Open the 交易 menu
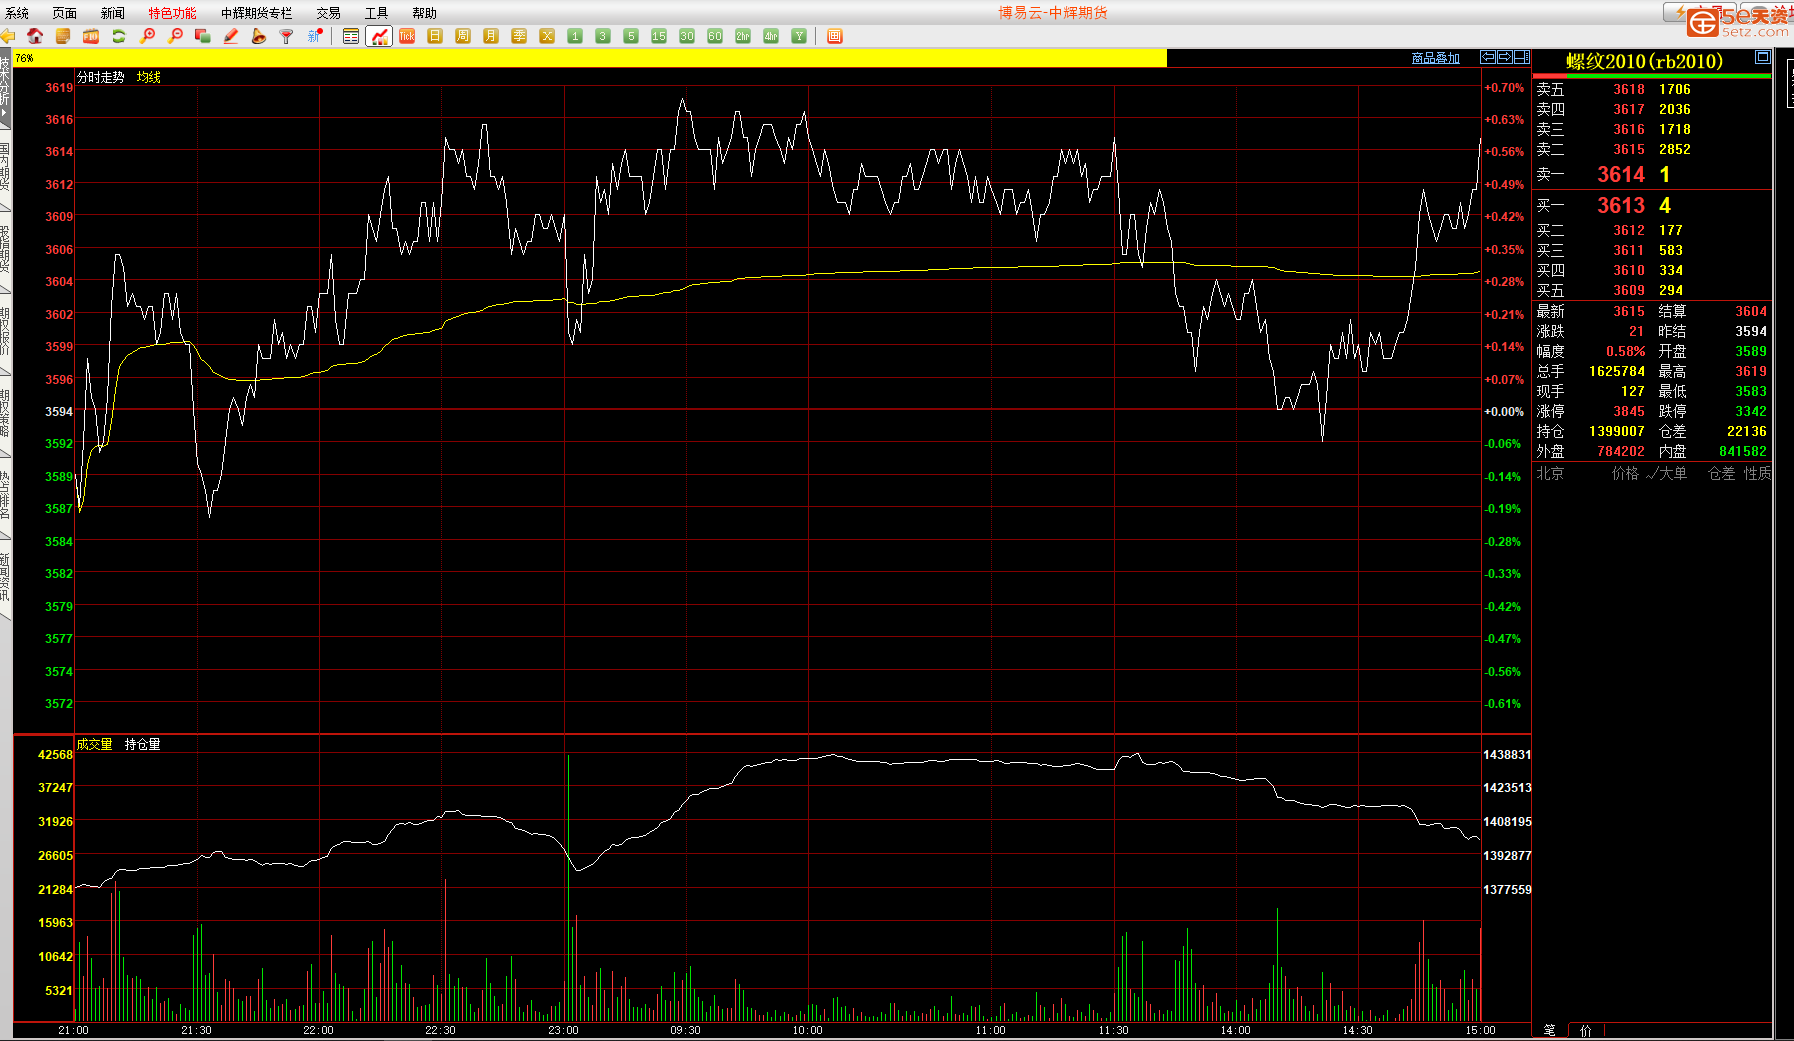This screenshot has width=1794, height=1041. (329, 13)
